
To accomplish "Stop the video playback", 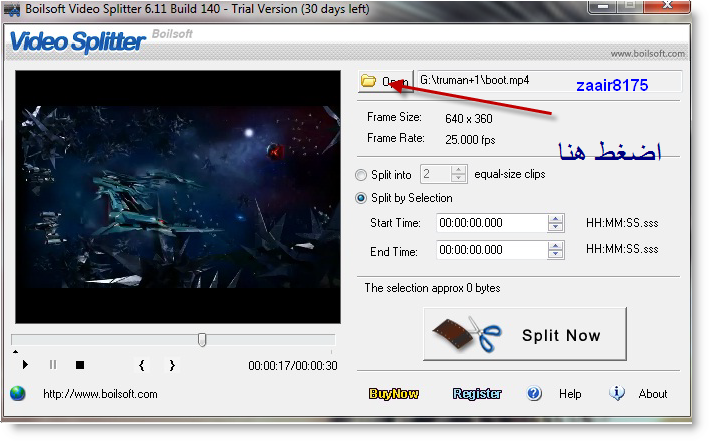I will coord(80,365).
